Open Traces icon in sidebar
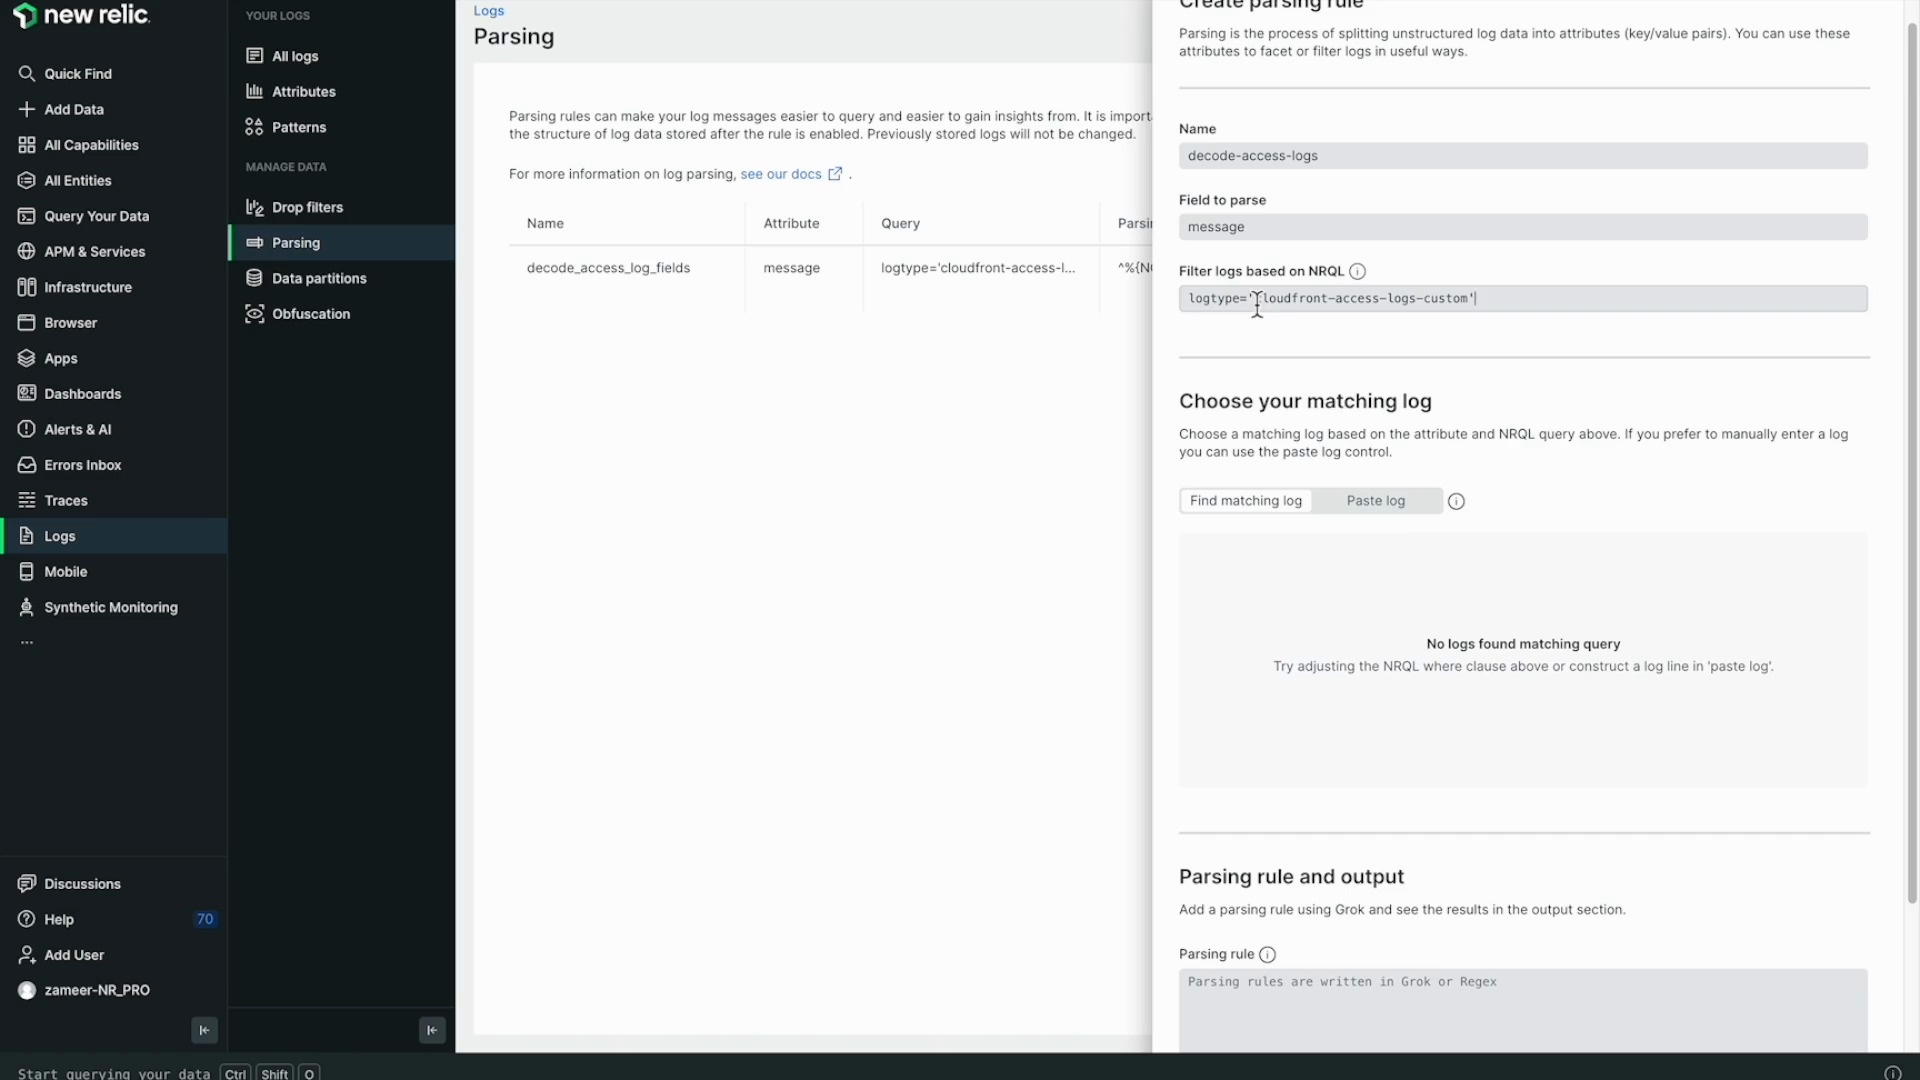1920x1080 pixels. click(27, 500)
